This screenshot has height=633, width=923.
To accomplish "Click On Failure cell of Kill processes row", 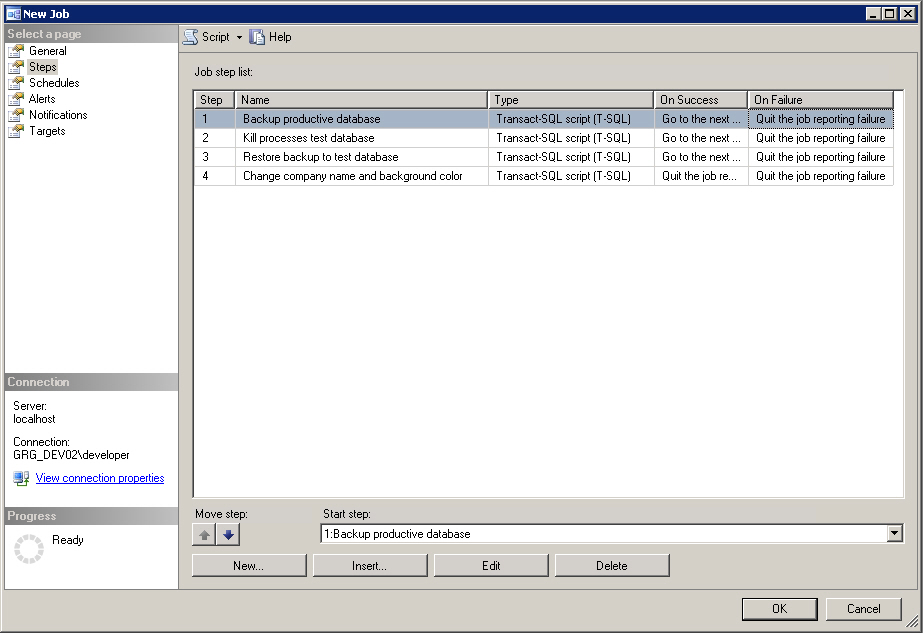I will (x=821, y=138).
